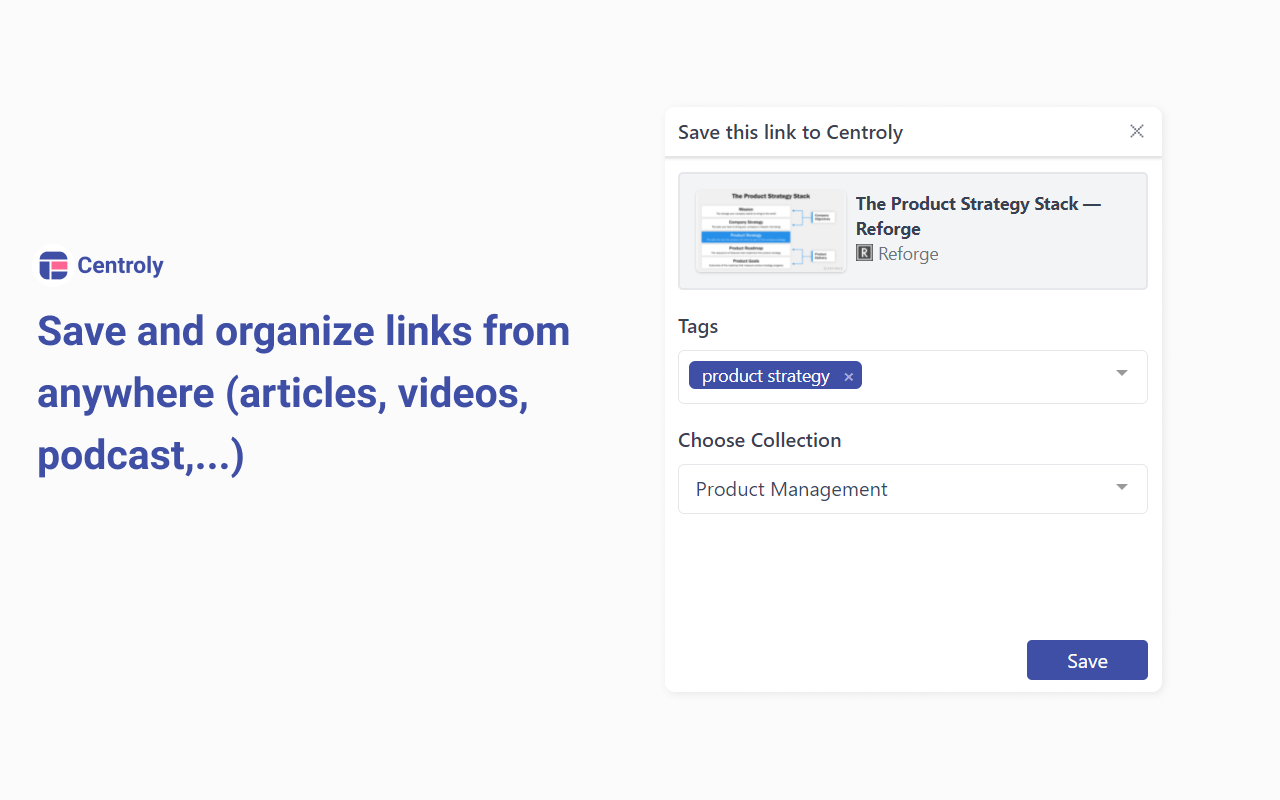Select the "product strategy" tag chip
Viewport: 1280px width, 800px height.
pos(765,376)
